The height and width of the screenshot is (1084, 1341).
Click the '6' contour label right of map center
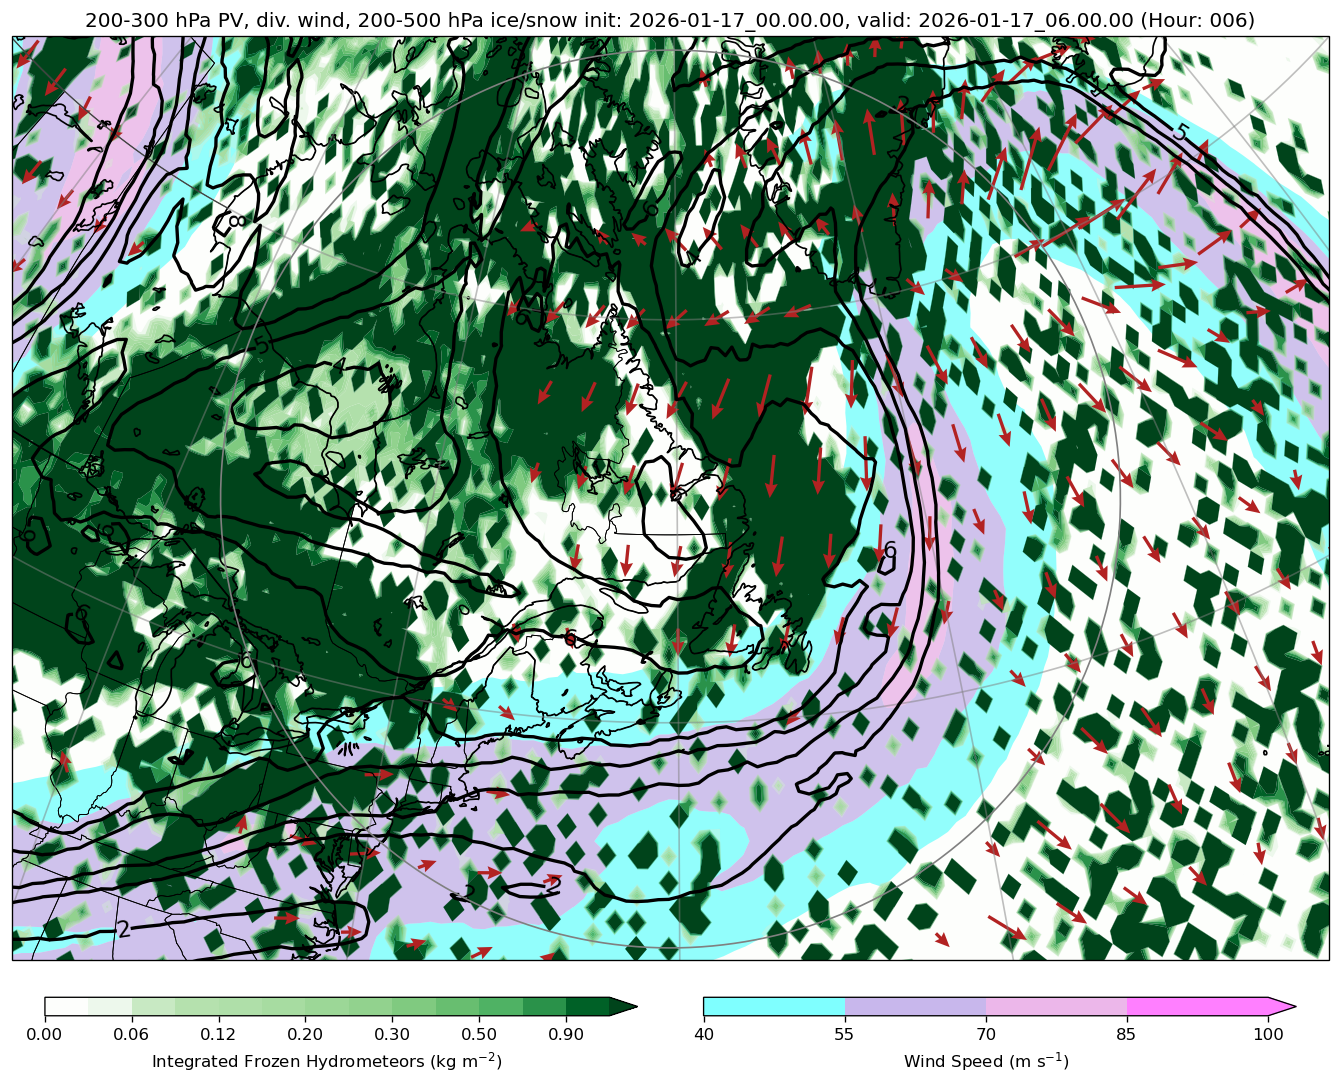pos(889,551)
